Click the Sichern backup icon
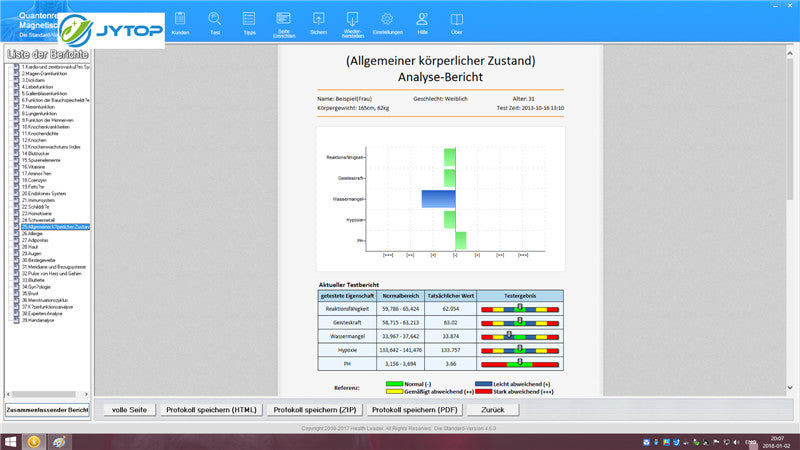 (x=318, y=22)
